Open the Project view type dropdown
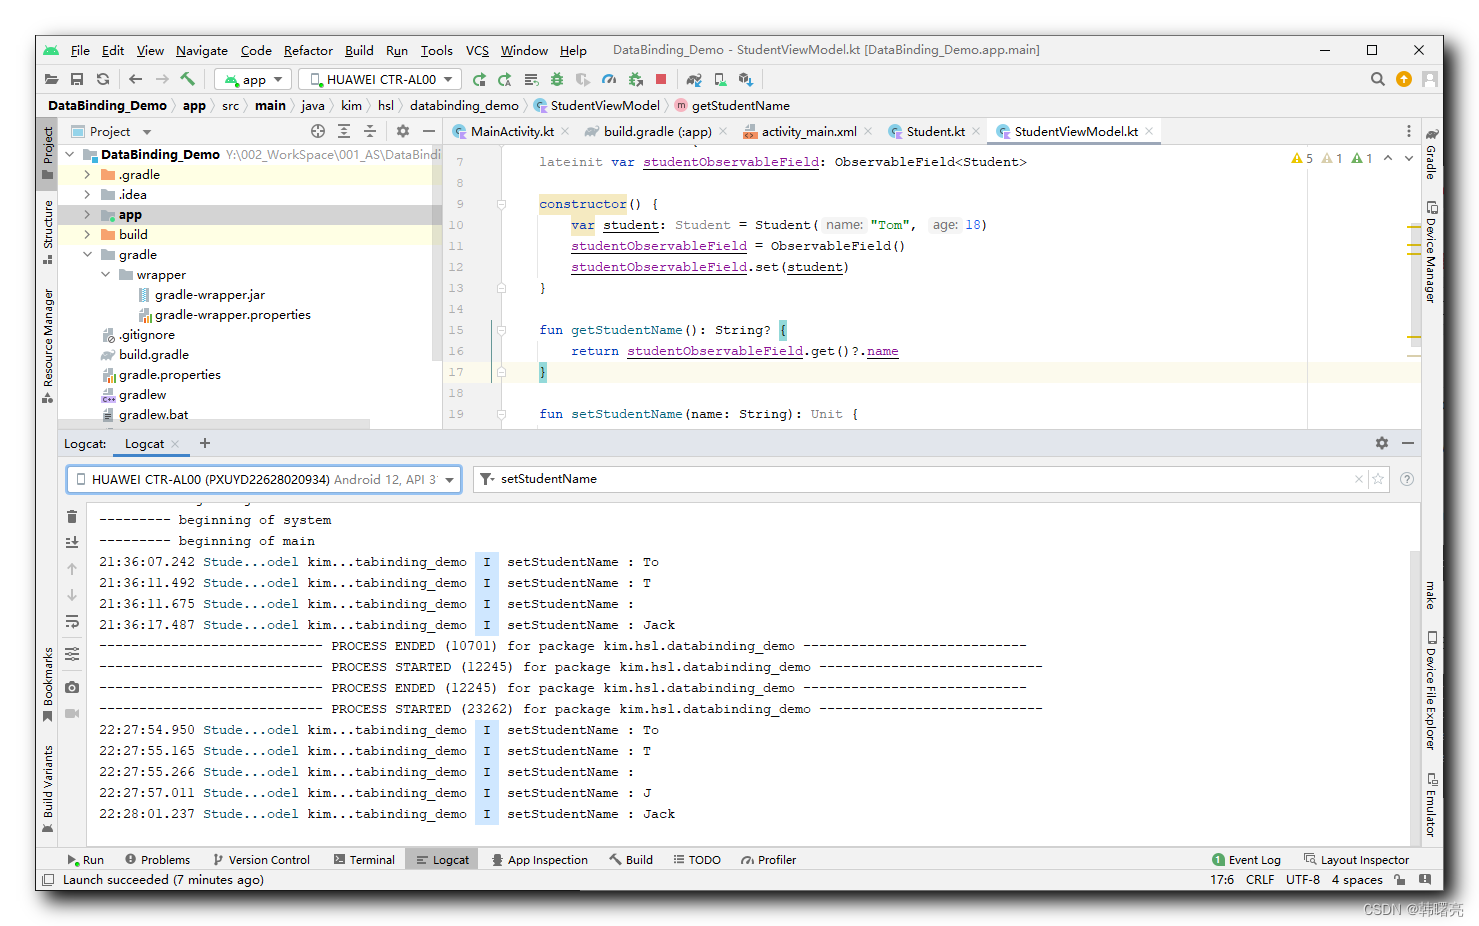1479x926 pixels. [x=111, y=131]
